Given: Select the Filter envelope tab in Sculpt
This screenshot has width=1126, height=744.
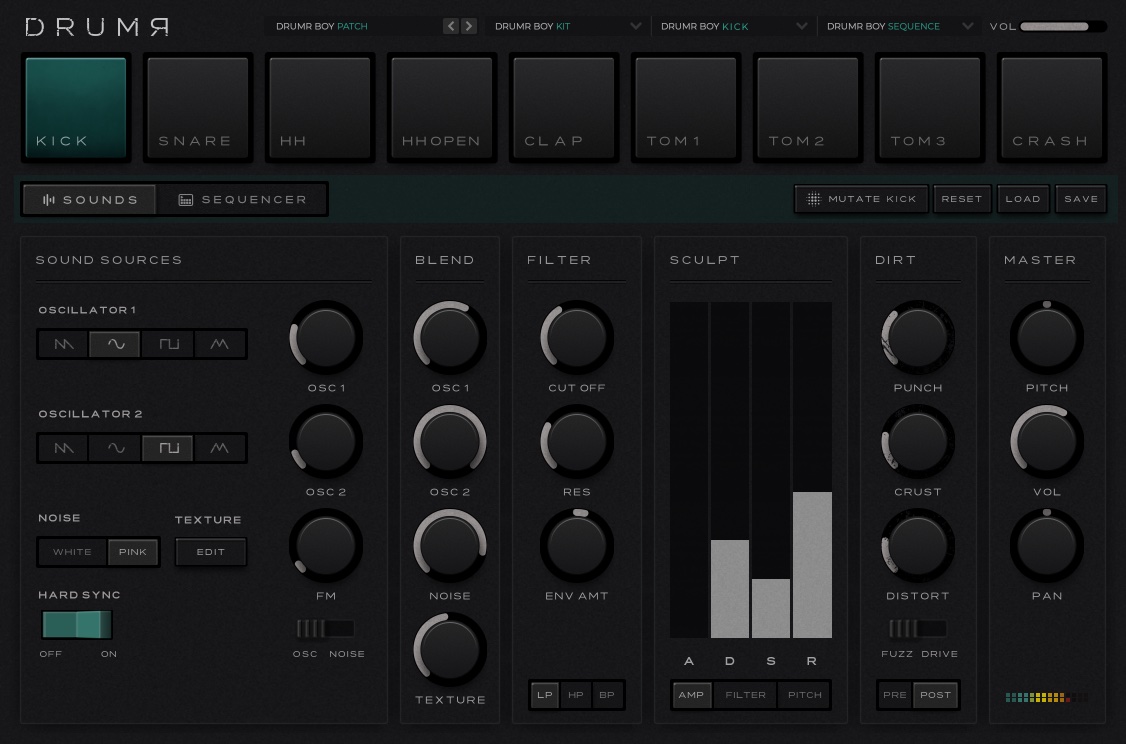Looking at the screenshot, I should point(745,695).
